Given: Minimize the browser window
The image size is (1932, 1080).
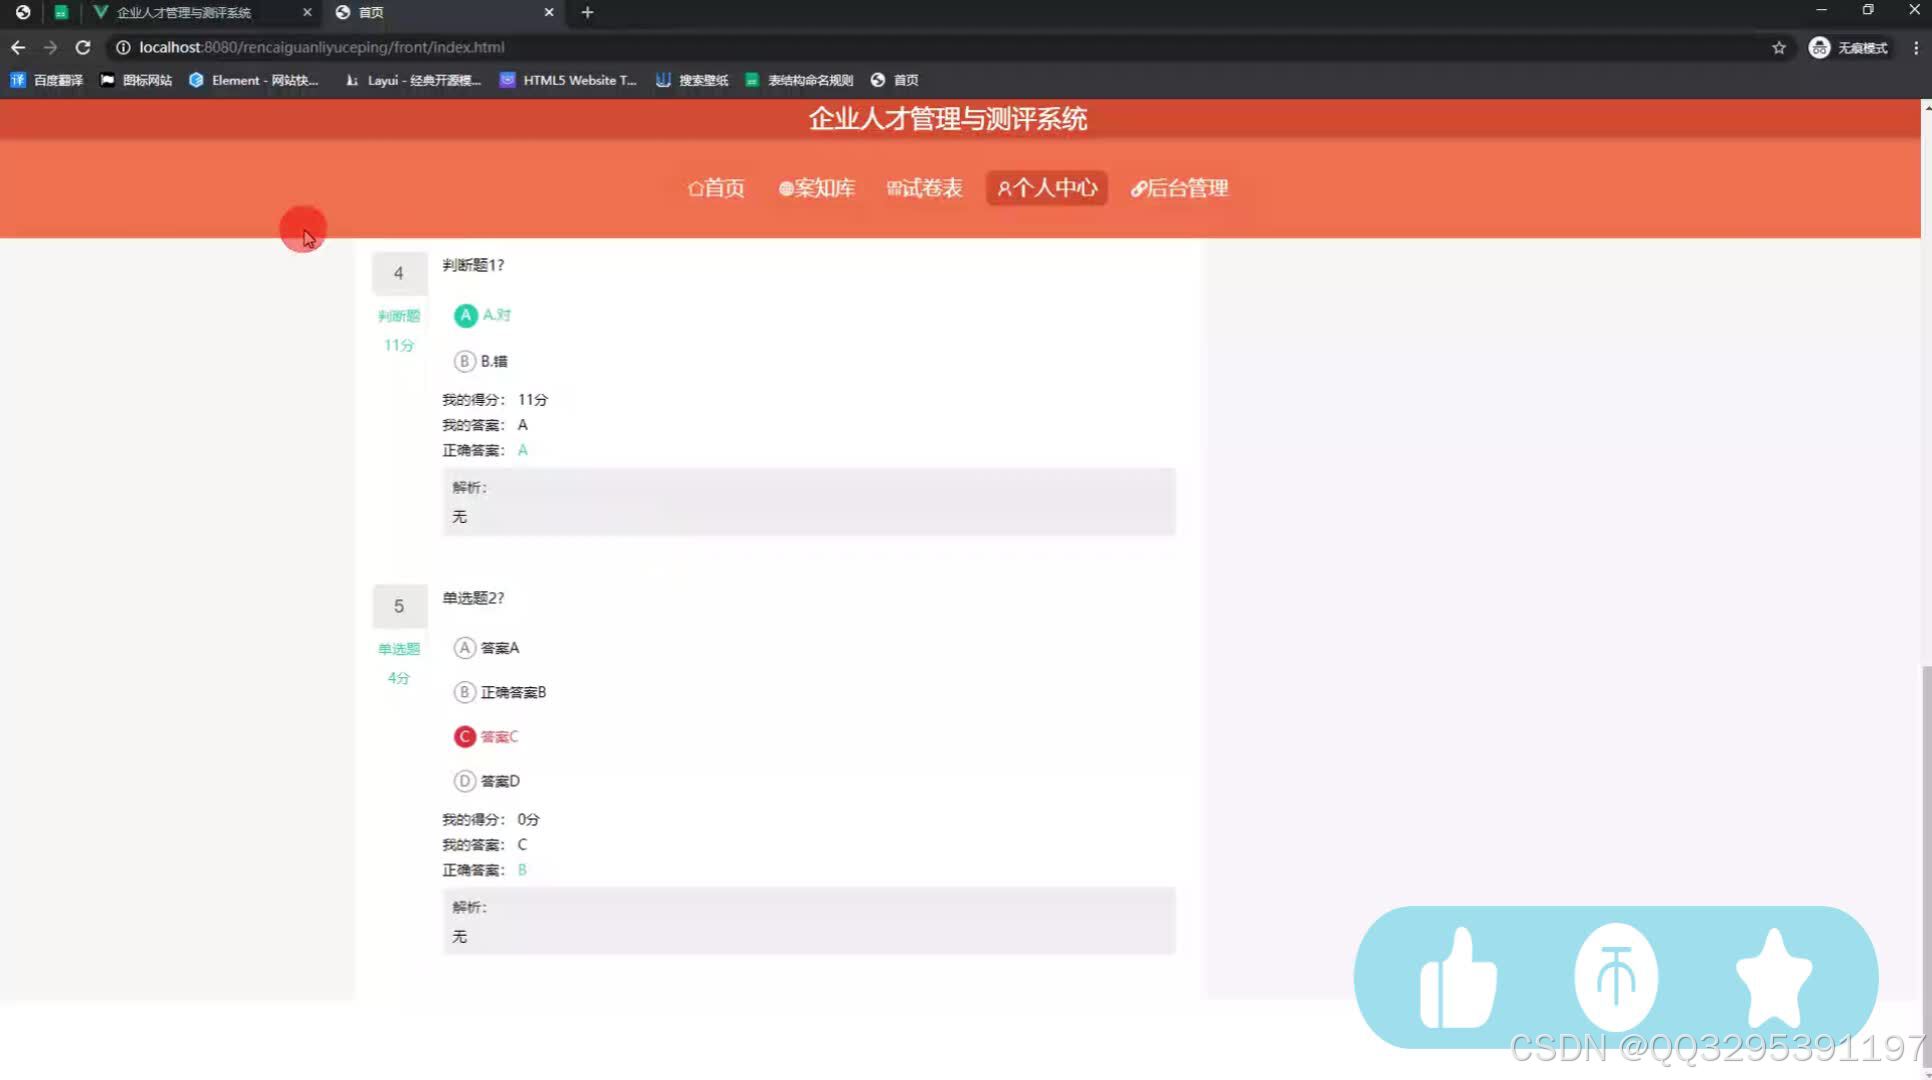Looking at the screenshot, I should click(1821, 10).
